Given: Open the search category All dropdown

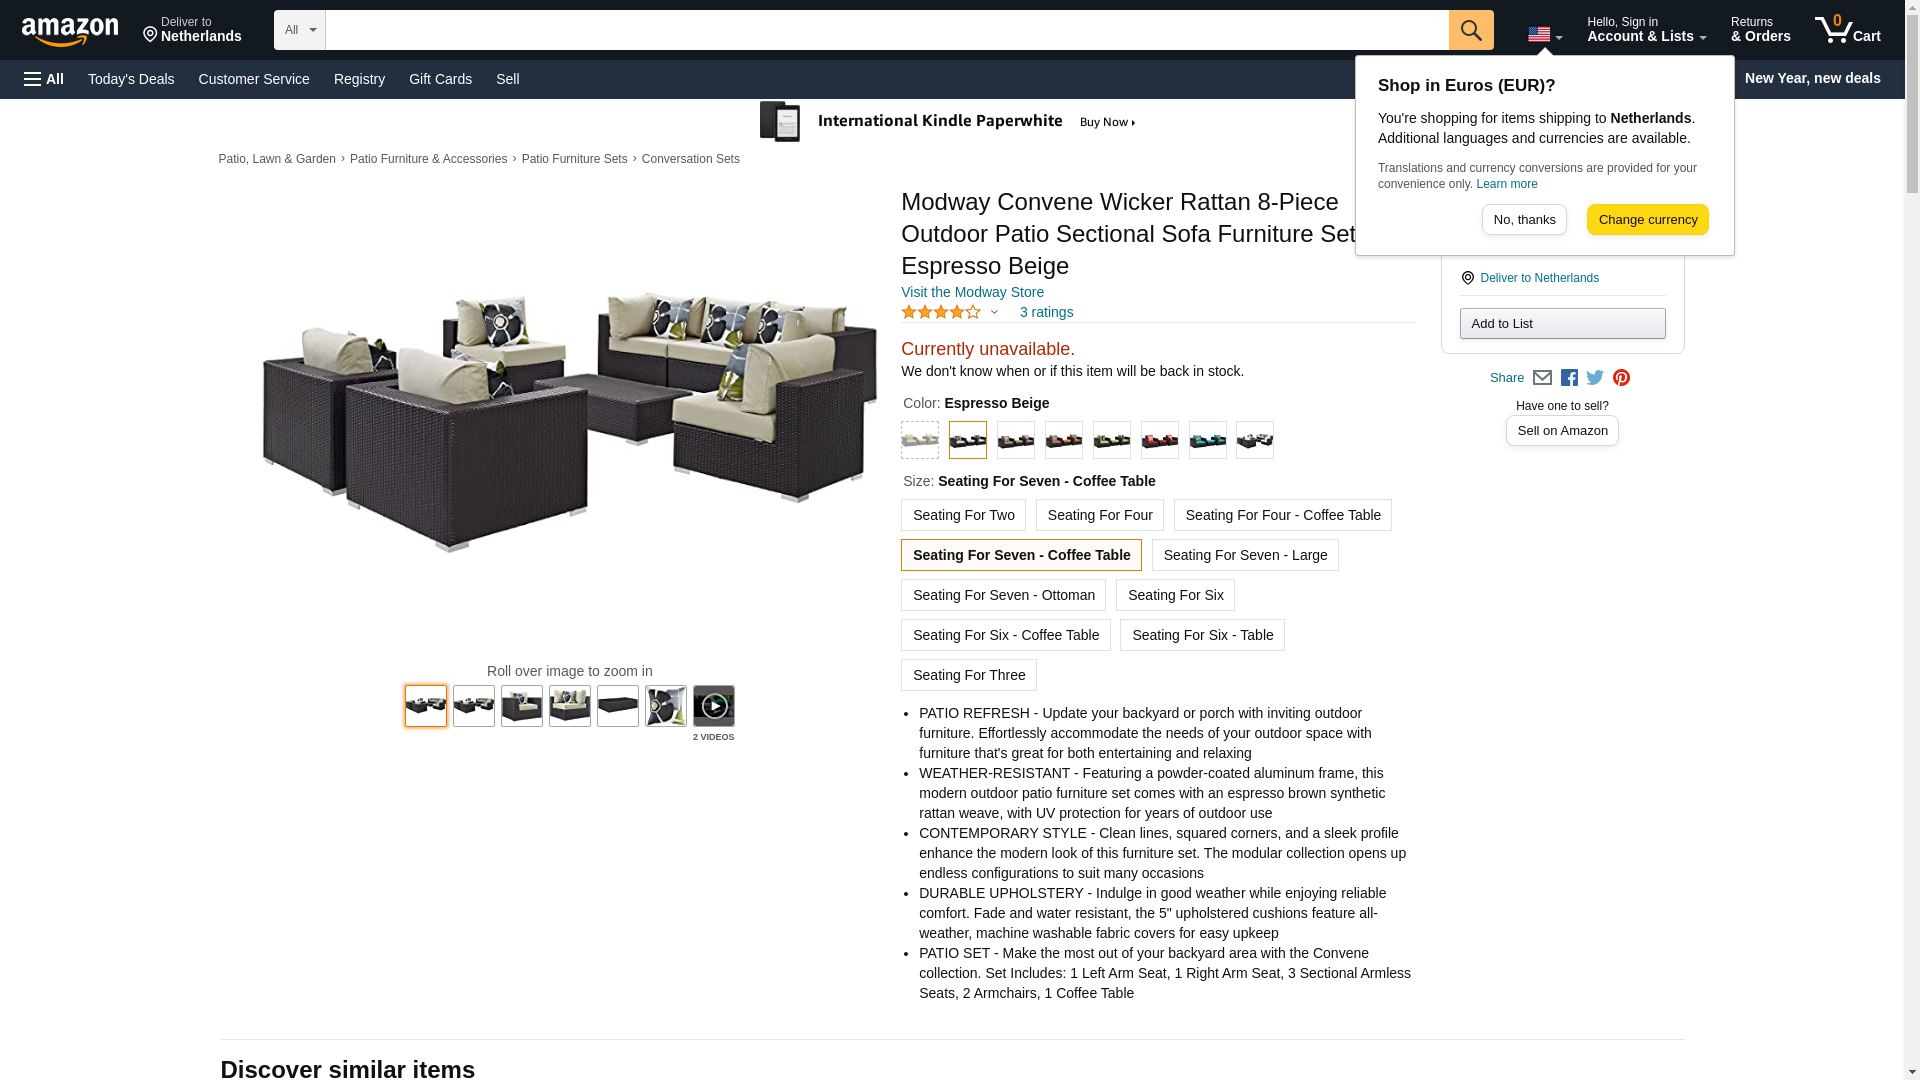Looking at the screenshot, I should 300,30.
